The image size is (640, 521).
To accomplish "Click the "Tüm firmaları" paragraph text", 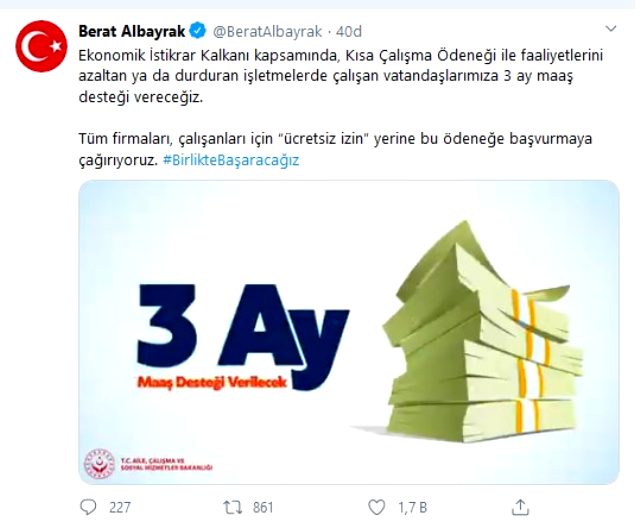I will (335, 149).
